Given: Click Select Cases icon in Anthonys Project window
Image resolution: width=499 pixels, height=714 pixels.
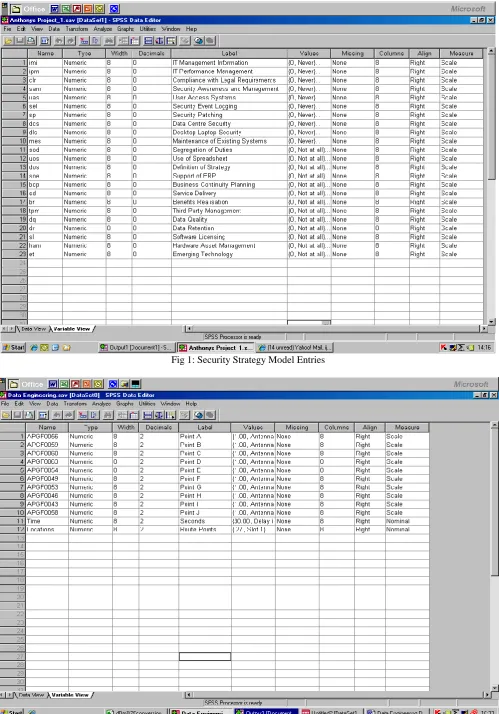Looking at the screenshot, I should (x=171, y=41).
